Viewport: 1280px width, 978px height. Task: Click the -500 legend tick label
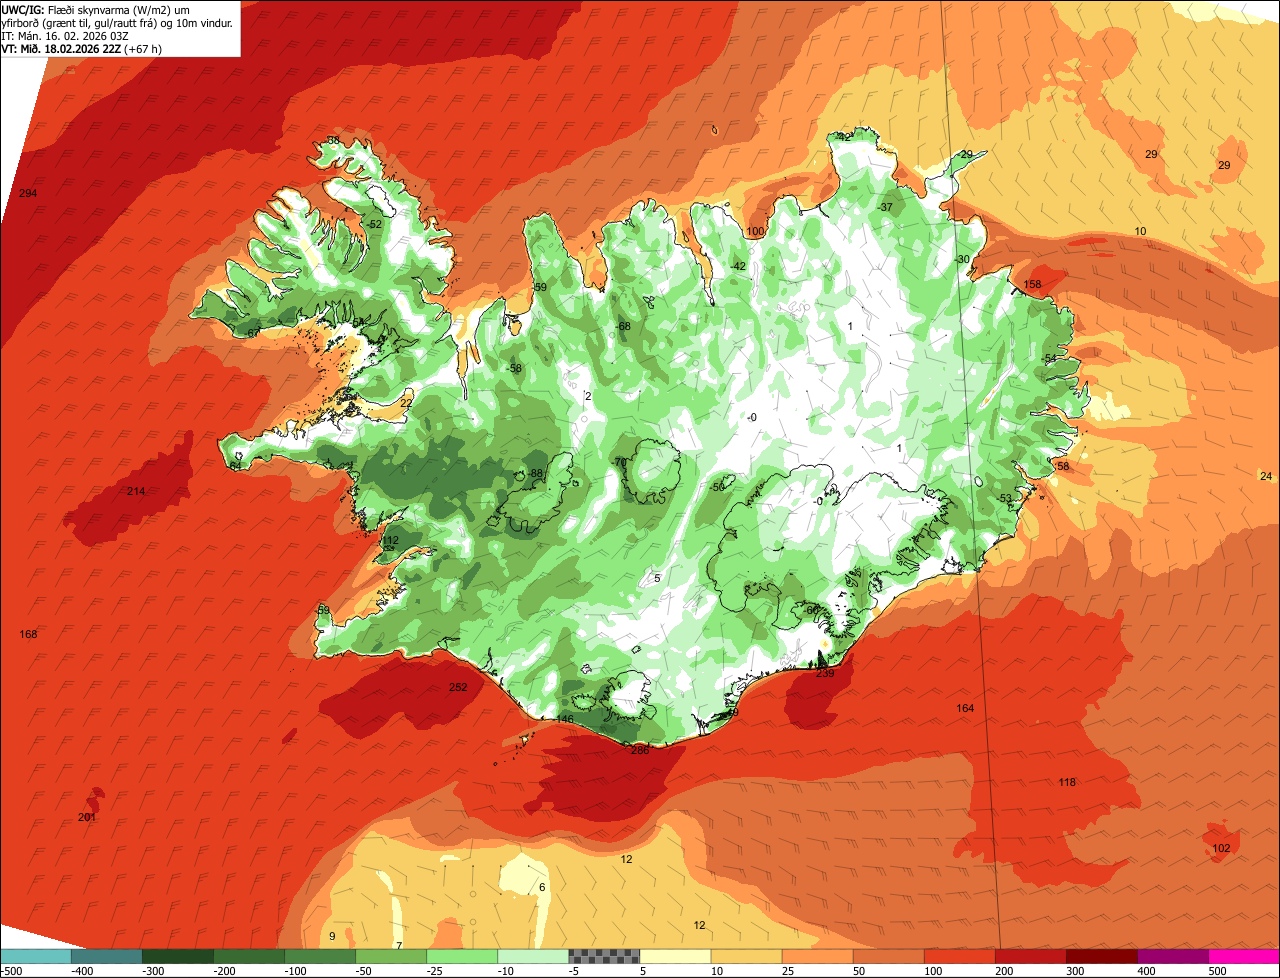point(11,971)
